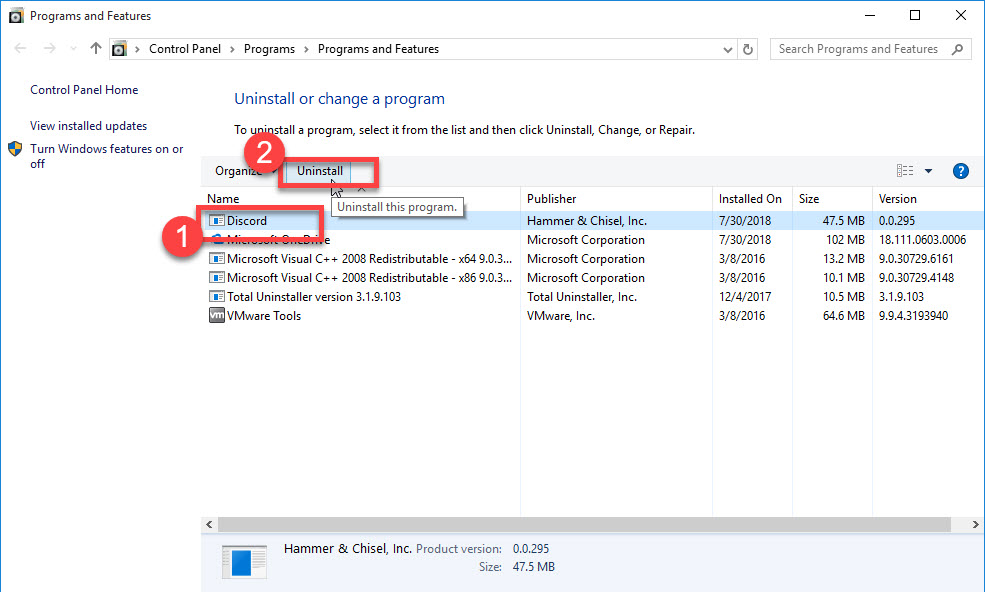Image resolution: width=985 pixels, height=592 pixels.
Task: Click version 18.111.0603.0006 cell
Action: coord(922,240)
